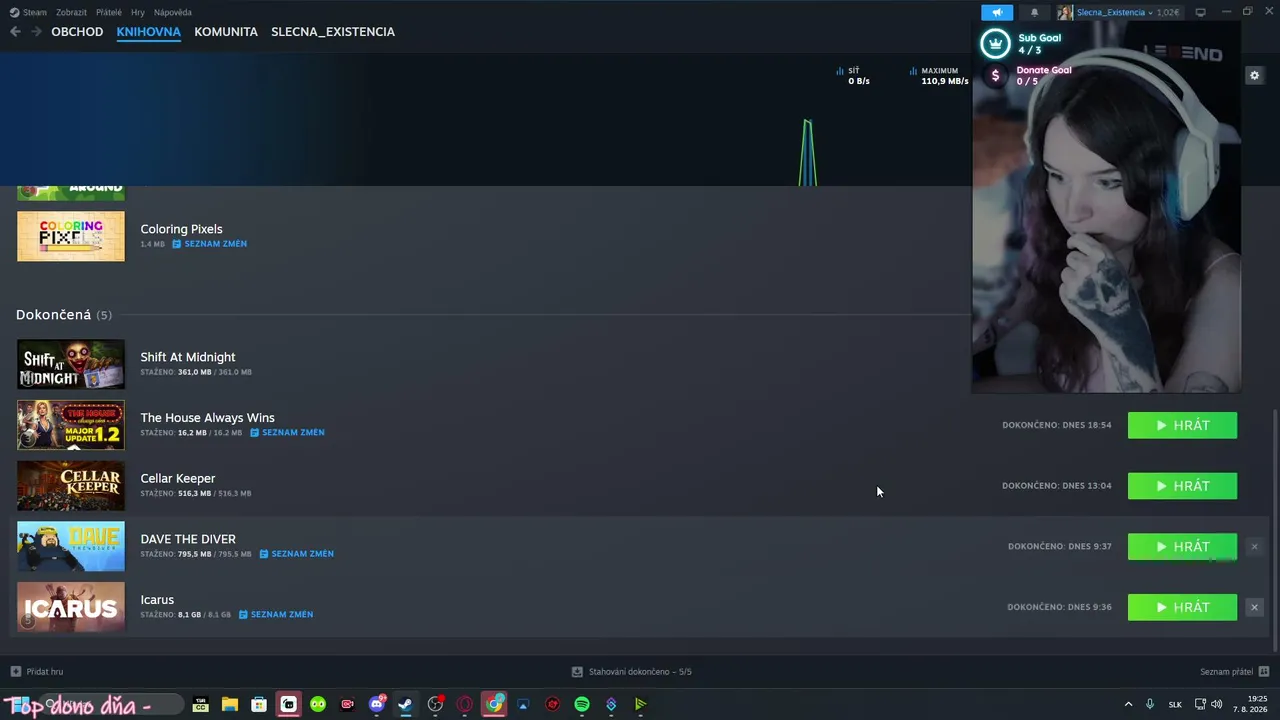Open the Steam announcements megaphone button
Viewport: 1280px width, 720px height.
tap(997, 12)
